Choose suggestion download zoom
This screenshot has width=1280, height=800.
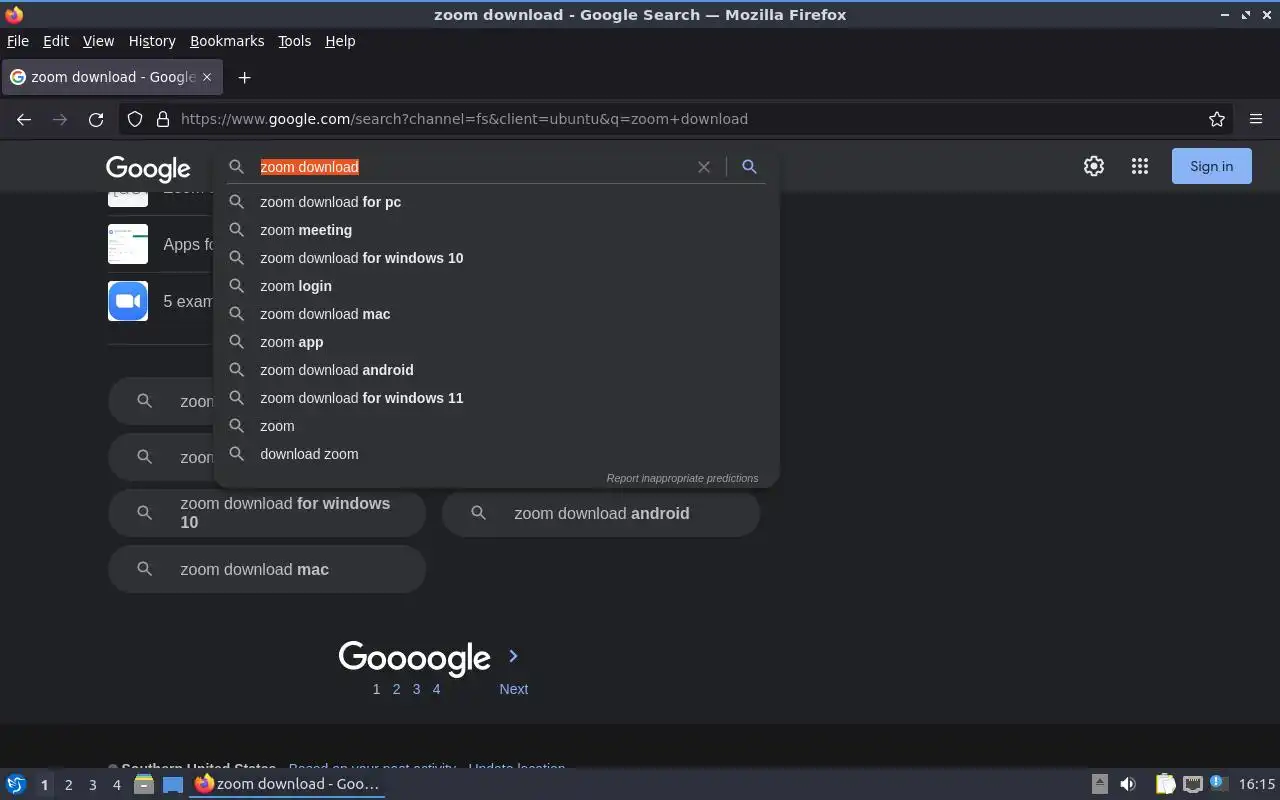496,454
